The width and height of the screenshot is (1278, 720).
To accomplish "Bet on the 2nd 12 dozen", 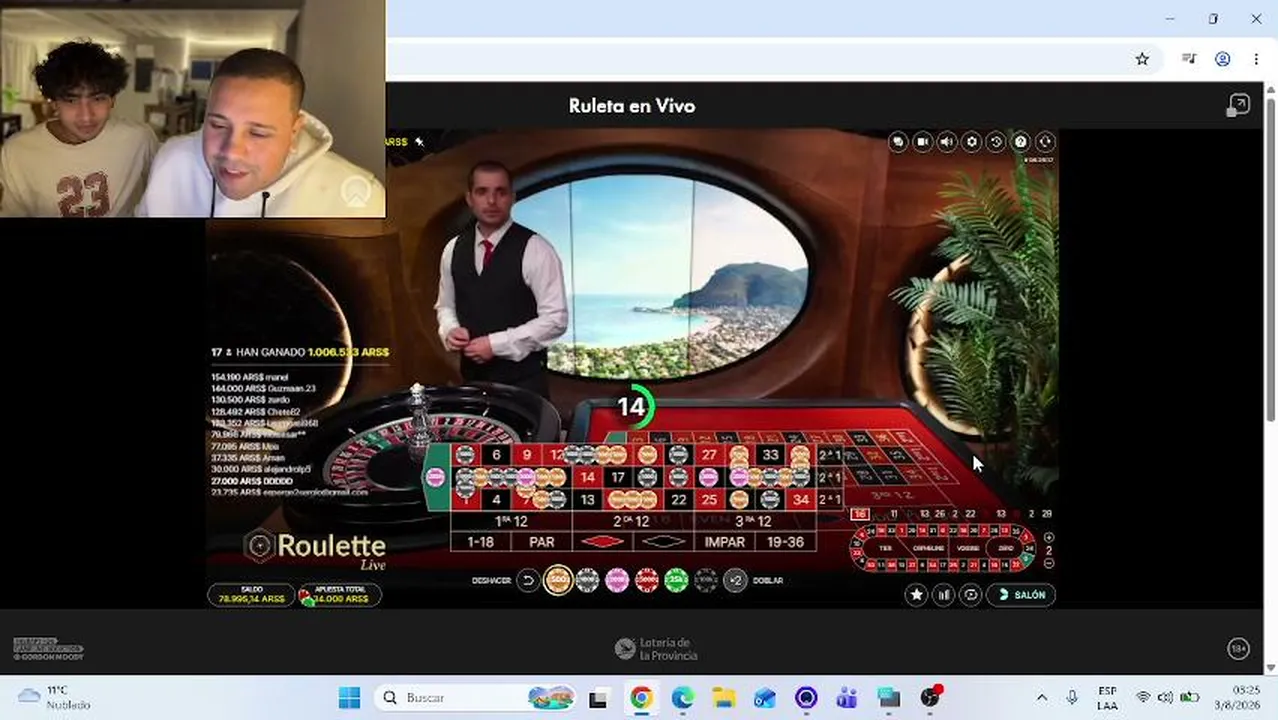I will tap(632, 521).
